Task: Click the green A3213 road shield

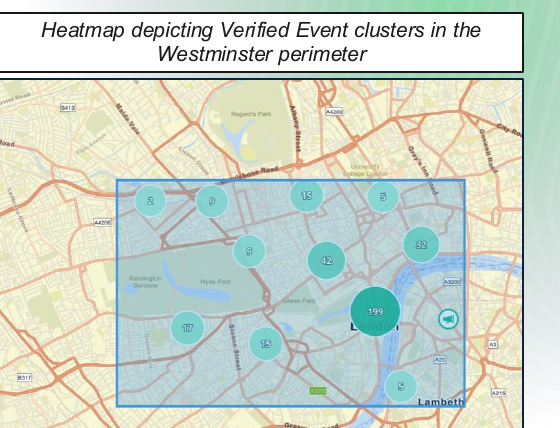Action: pyautogui.click(x=318, y=391)
